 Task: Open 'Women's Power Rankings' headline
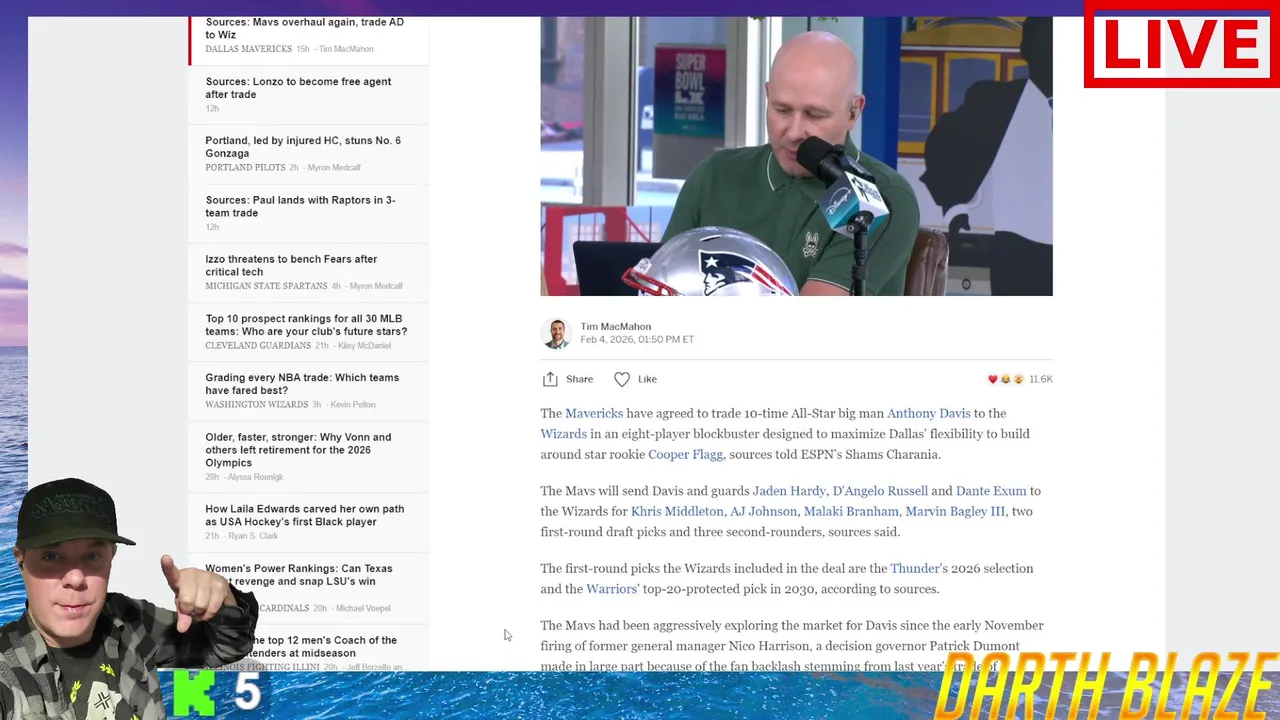coord(299,574)
